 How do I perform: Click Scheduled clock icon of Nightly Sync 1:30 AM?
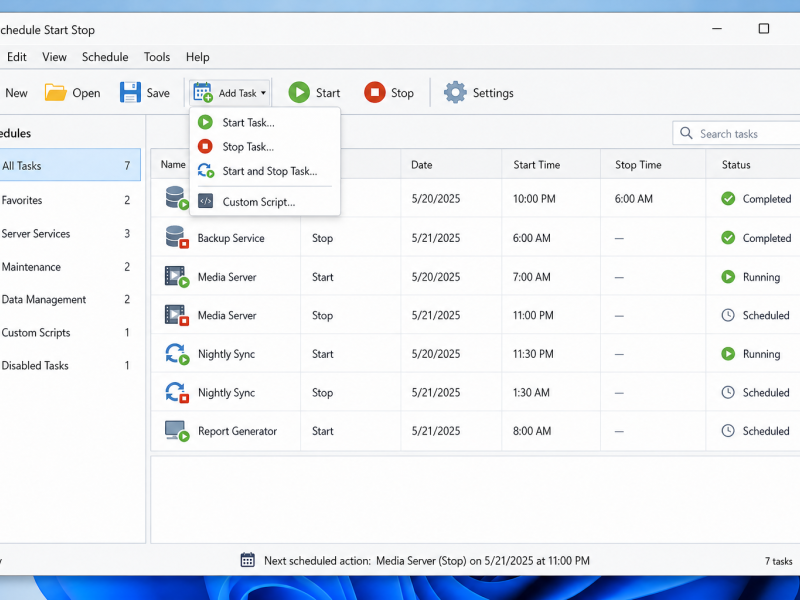728,392
